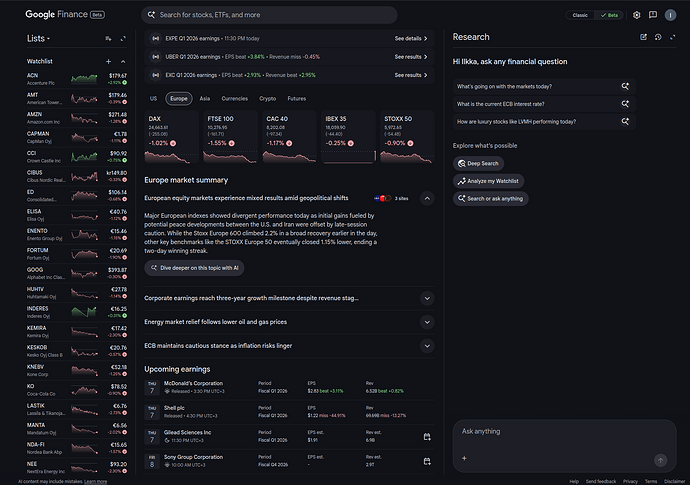
Task: Click the EXC earnings live icon
Action: coord(156,75)
